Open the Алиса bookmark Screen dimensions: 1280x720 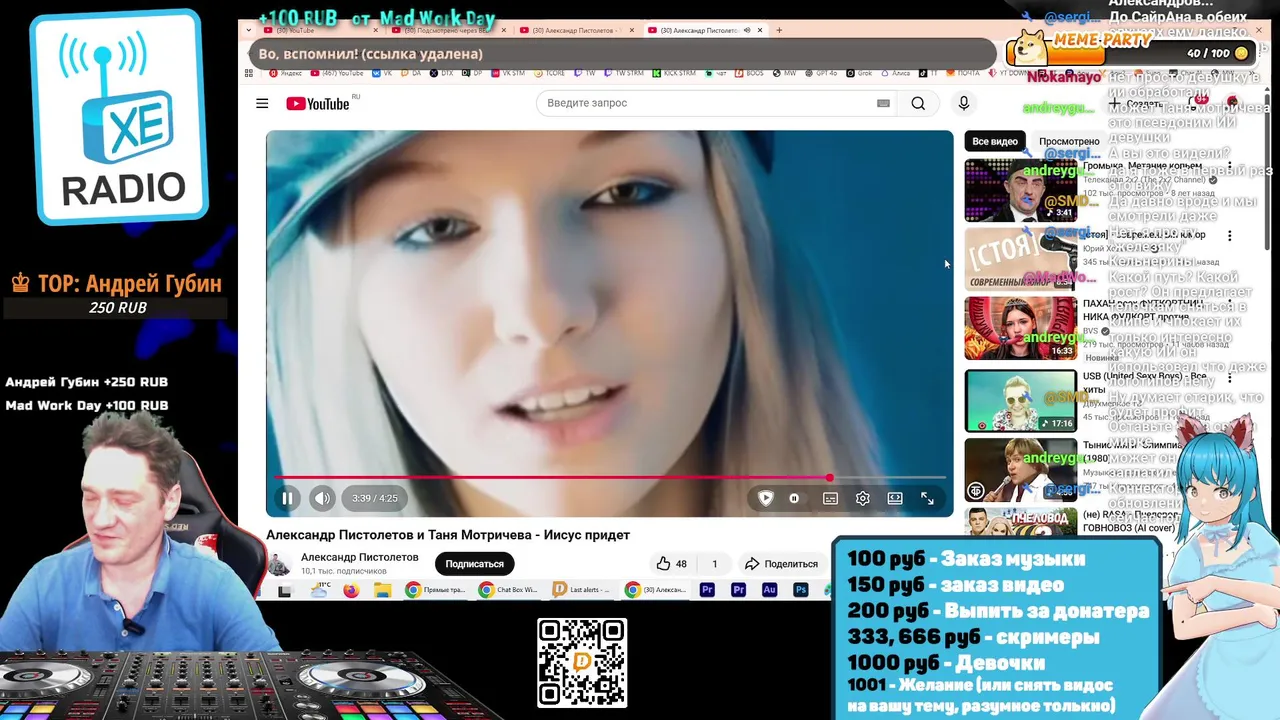point(894,73)
